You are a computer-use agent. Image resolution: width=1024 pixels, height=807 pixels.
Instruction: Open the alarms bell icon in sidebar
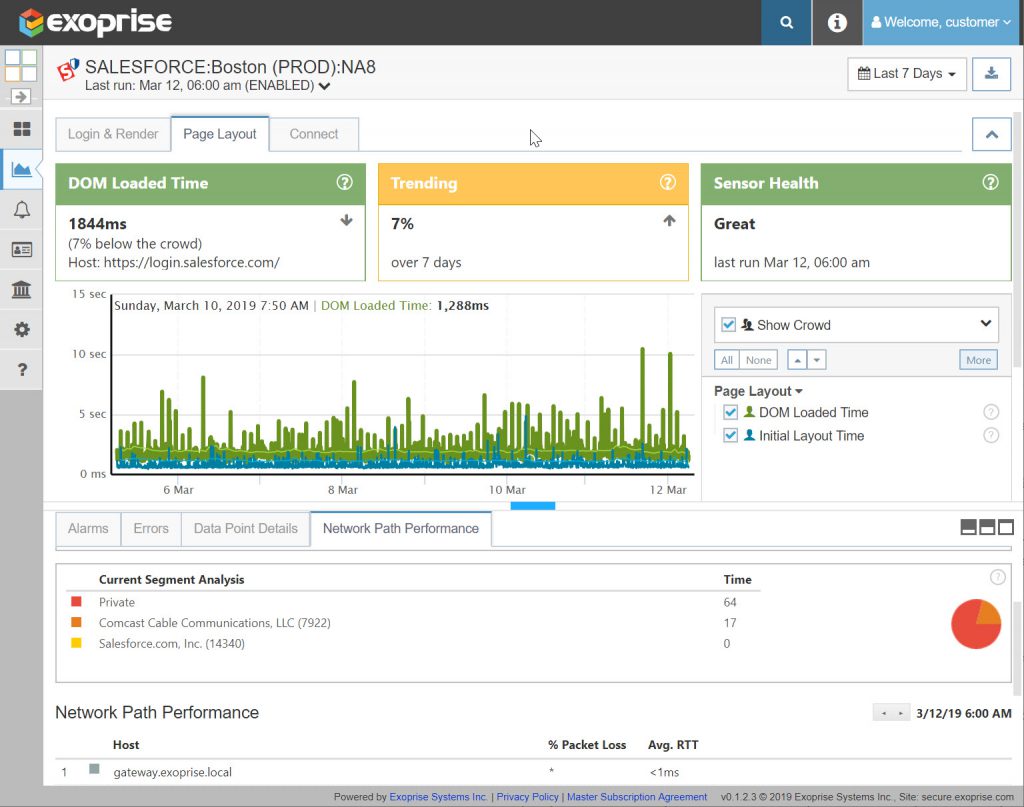click(22, 210)
